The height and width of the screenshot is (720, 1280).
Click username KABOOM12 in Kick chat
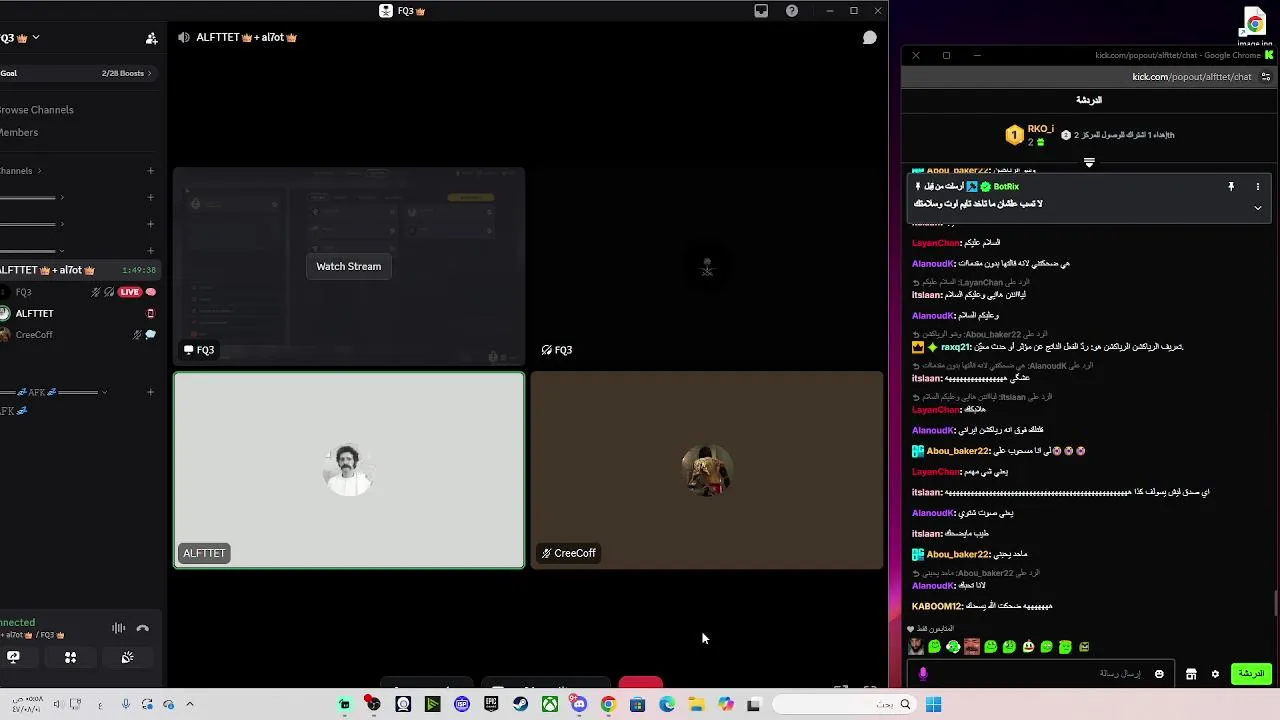pyautogui.click(x=937, y=606)
